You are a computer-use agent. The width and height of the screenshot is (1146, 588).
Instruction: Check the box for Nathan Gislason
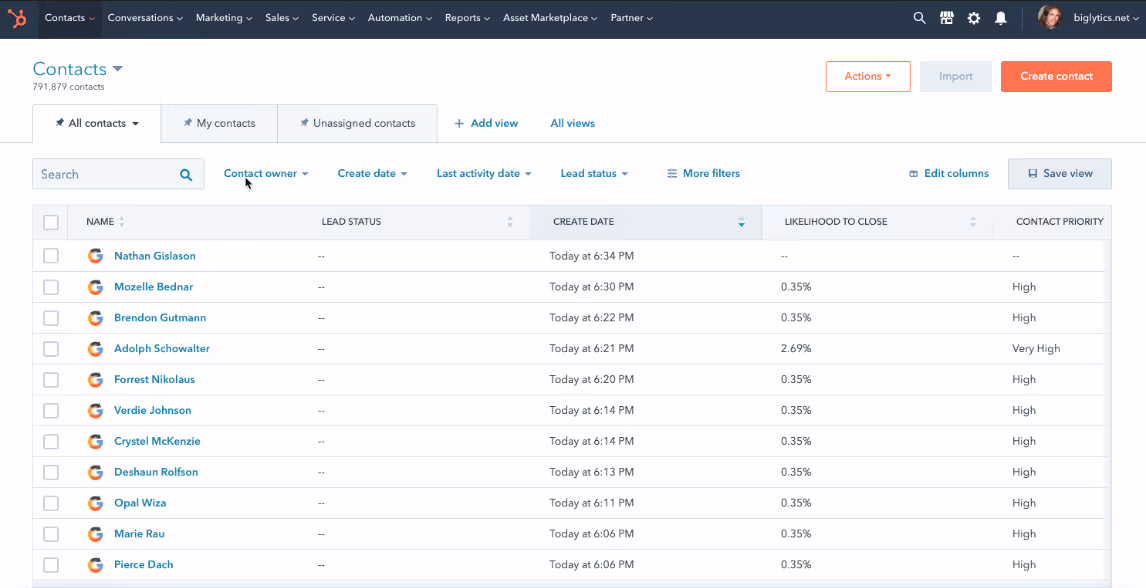(50, 256)
